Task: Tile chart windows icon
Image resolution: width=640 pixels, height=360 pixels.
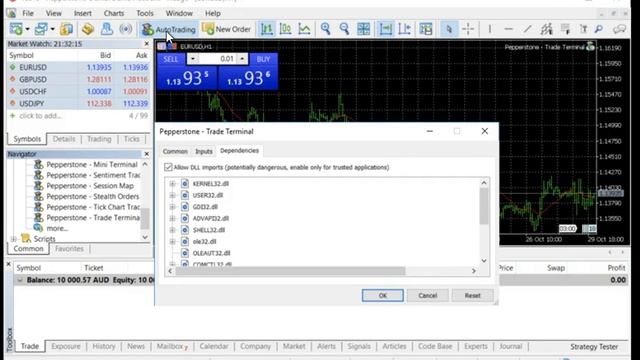Action: pyautogui.click(x=363, y=29)
